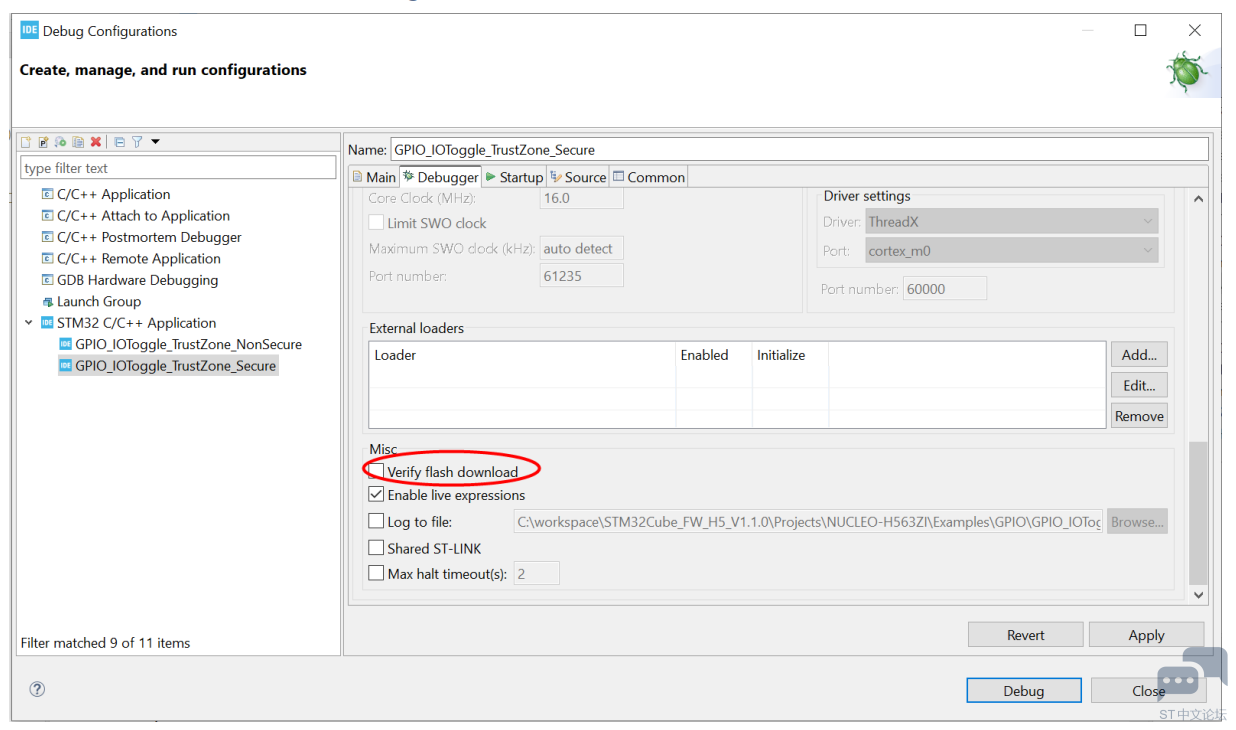The width and height of the screenshot is (1236, 730).
Task: Click the red Delete configuration icon
Action: click(x=96, y=142)
